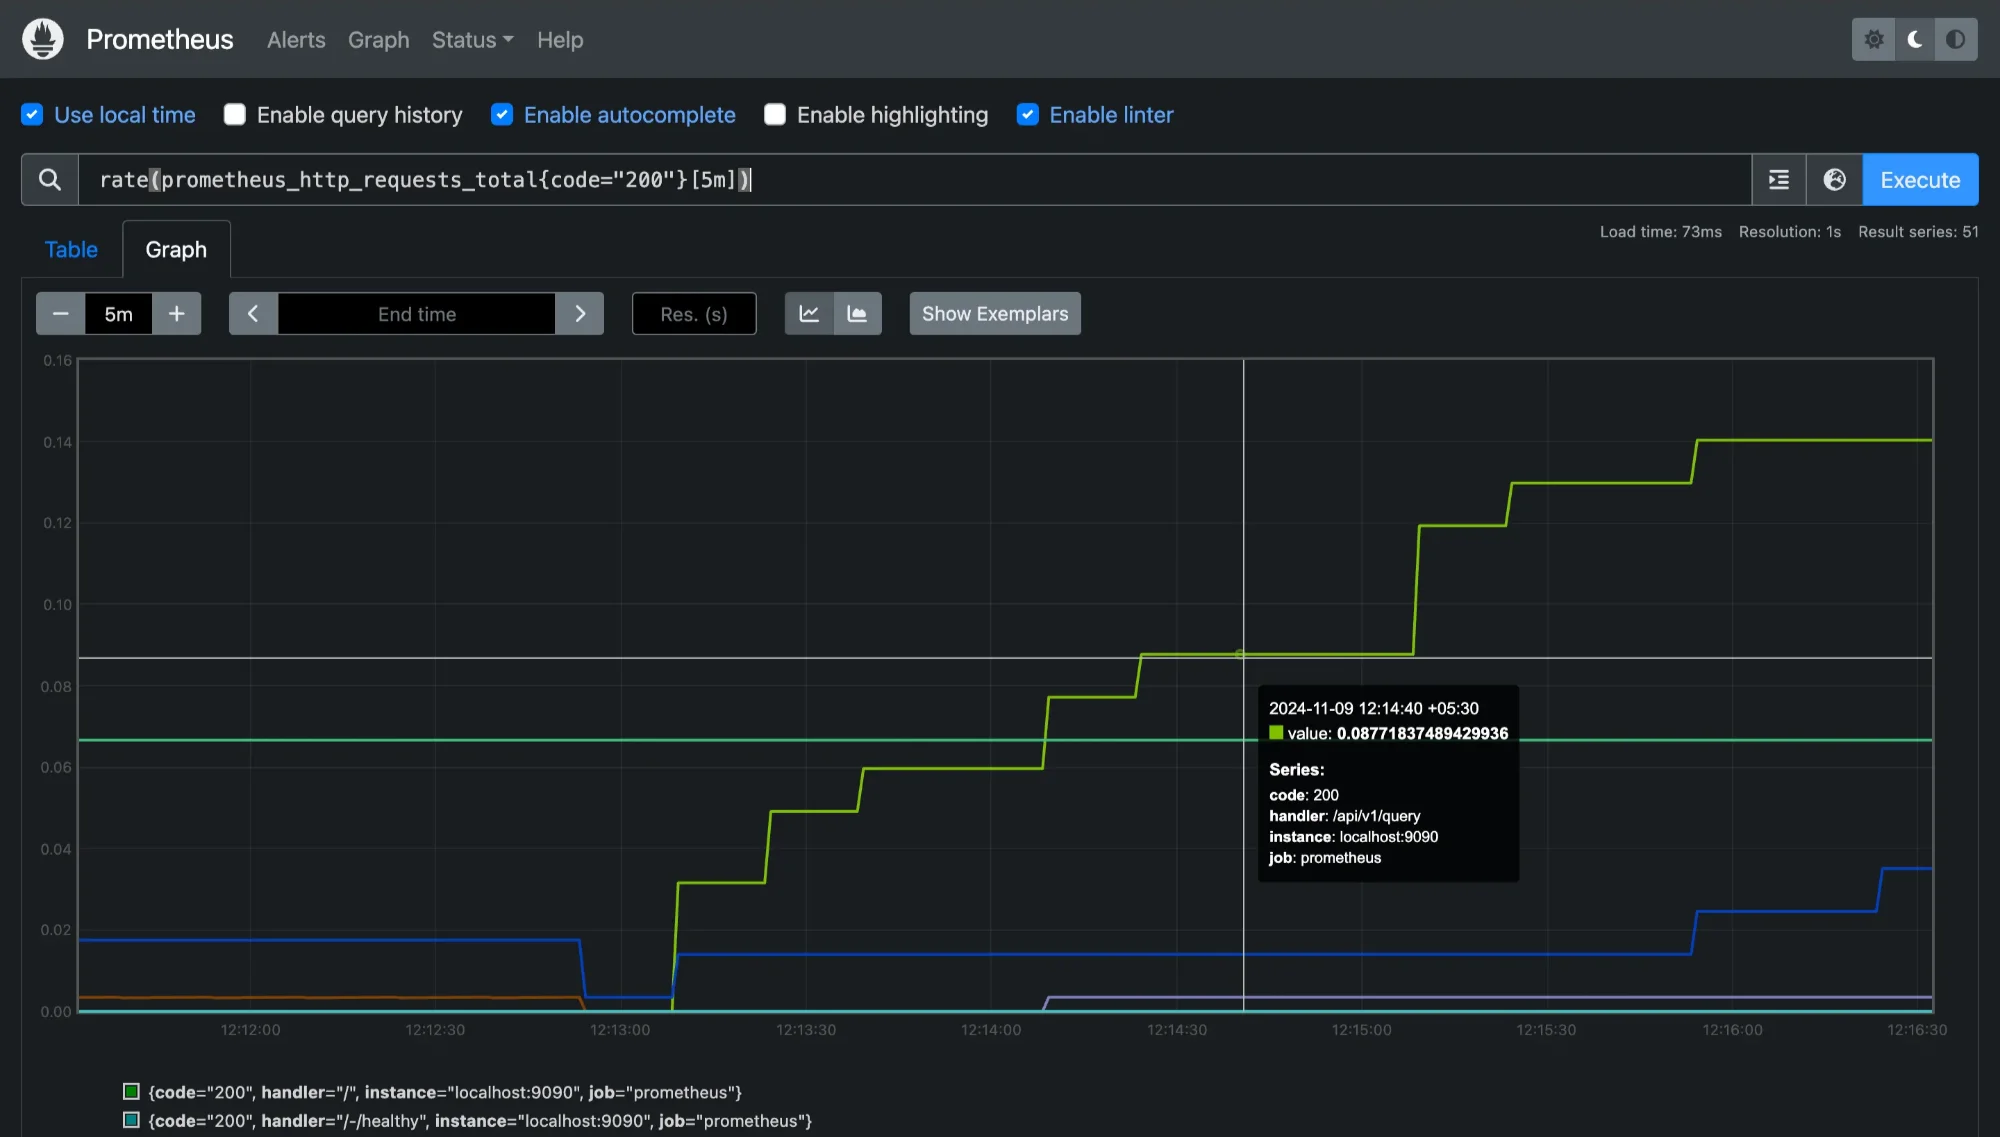This screenshot has width=2000, height=1137.
Task: Click the Prometheus brand title link
Action: pyautogui.click(x=160, y=39)
